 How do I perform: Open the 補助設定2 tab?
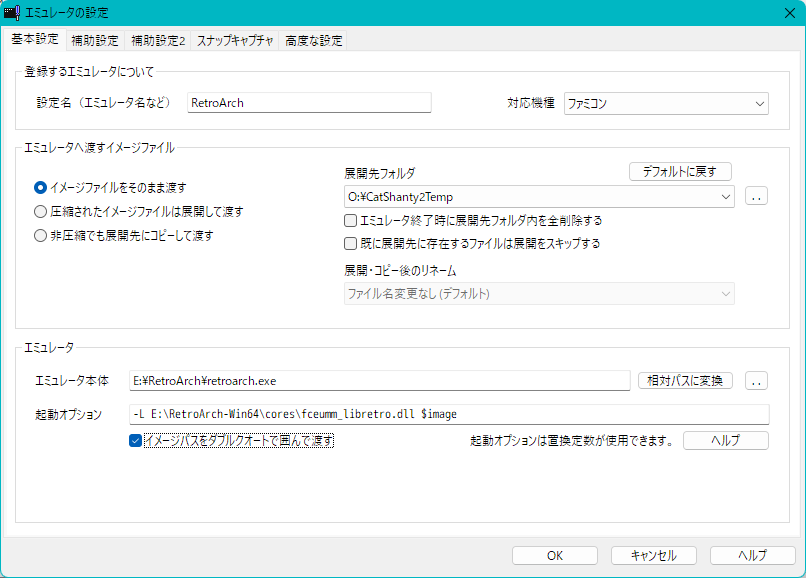[158, 41]
